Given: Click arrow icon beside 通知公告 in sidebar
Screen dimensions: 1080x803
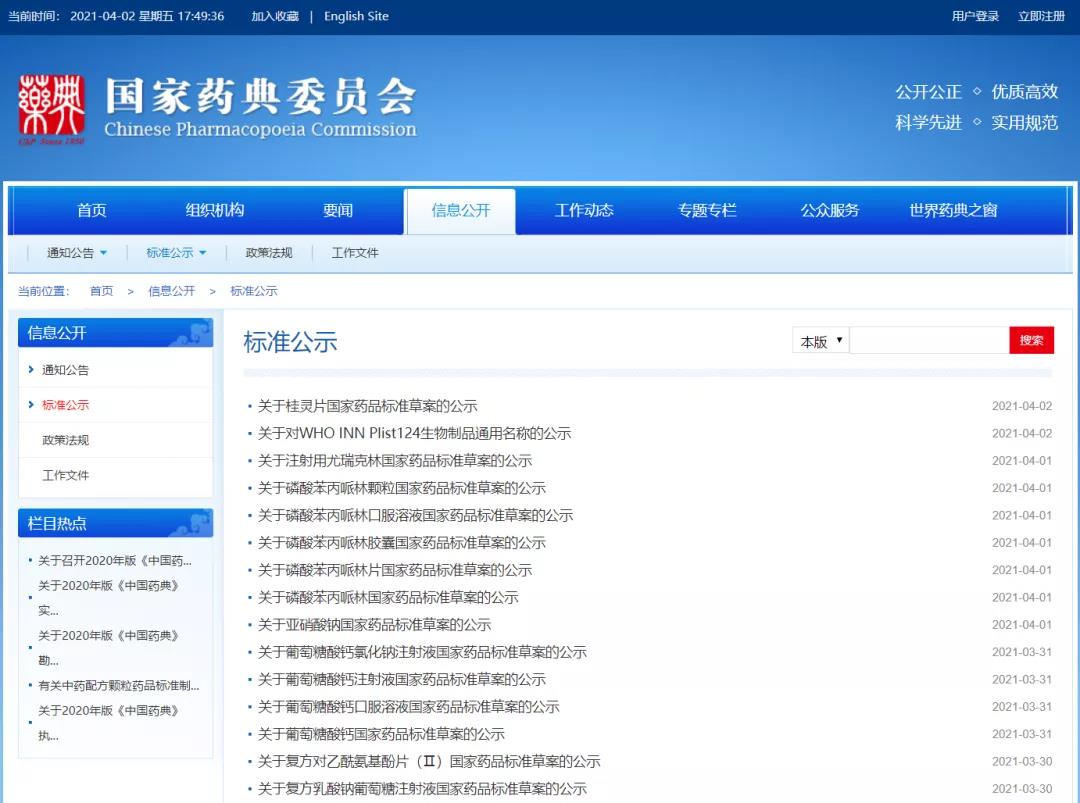Looking at the screenshot, I should 31,370.
